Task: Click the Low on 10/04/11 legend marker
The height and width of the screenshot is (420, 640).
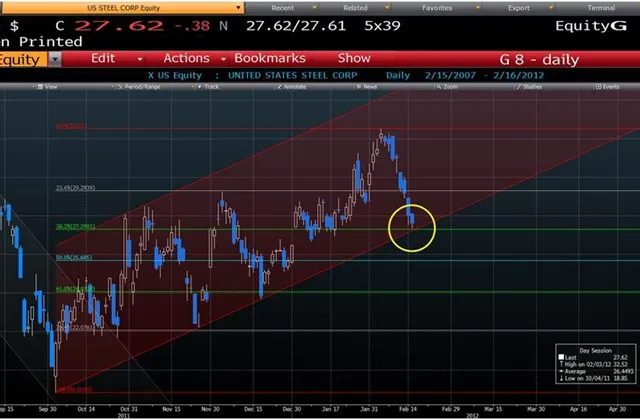Action: pos(561,378)
